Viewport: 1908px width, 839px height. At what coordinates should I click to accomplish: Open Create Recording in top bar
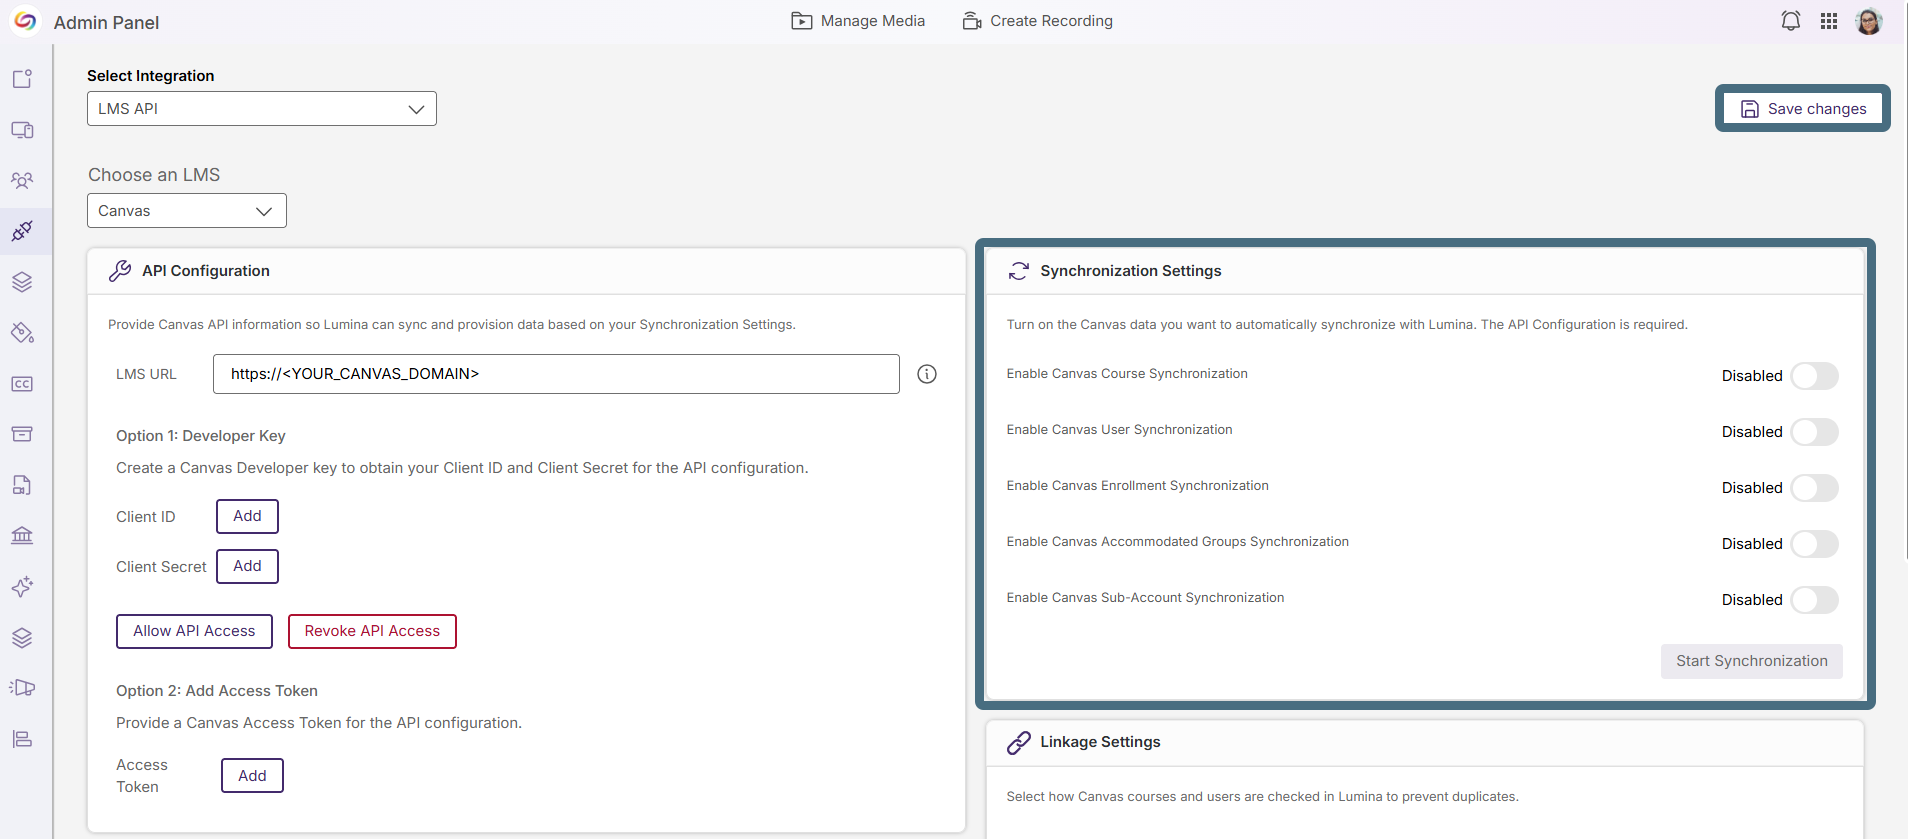coord(1037,21)
